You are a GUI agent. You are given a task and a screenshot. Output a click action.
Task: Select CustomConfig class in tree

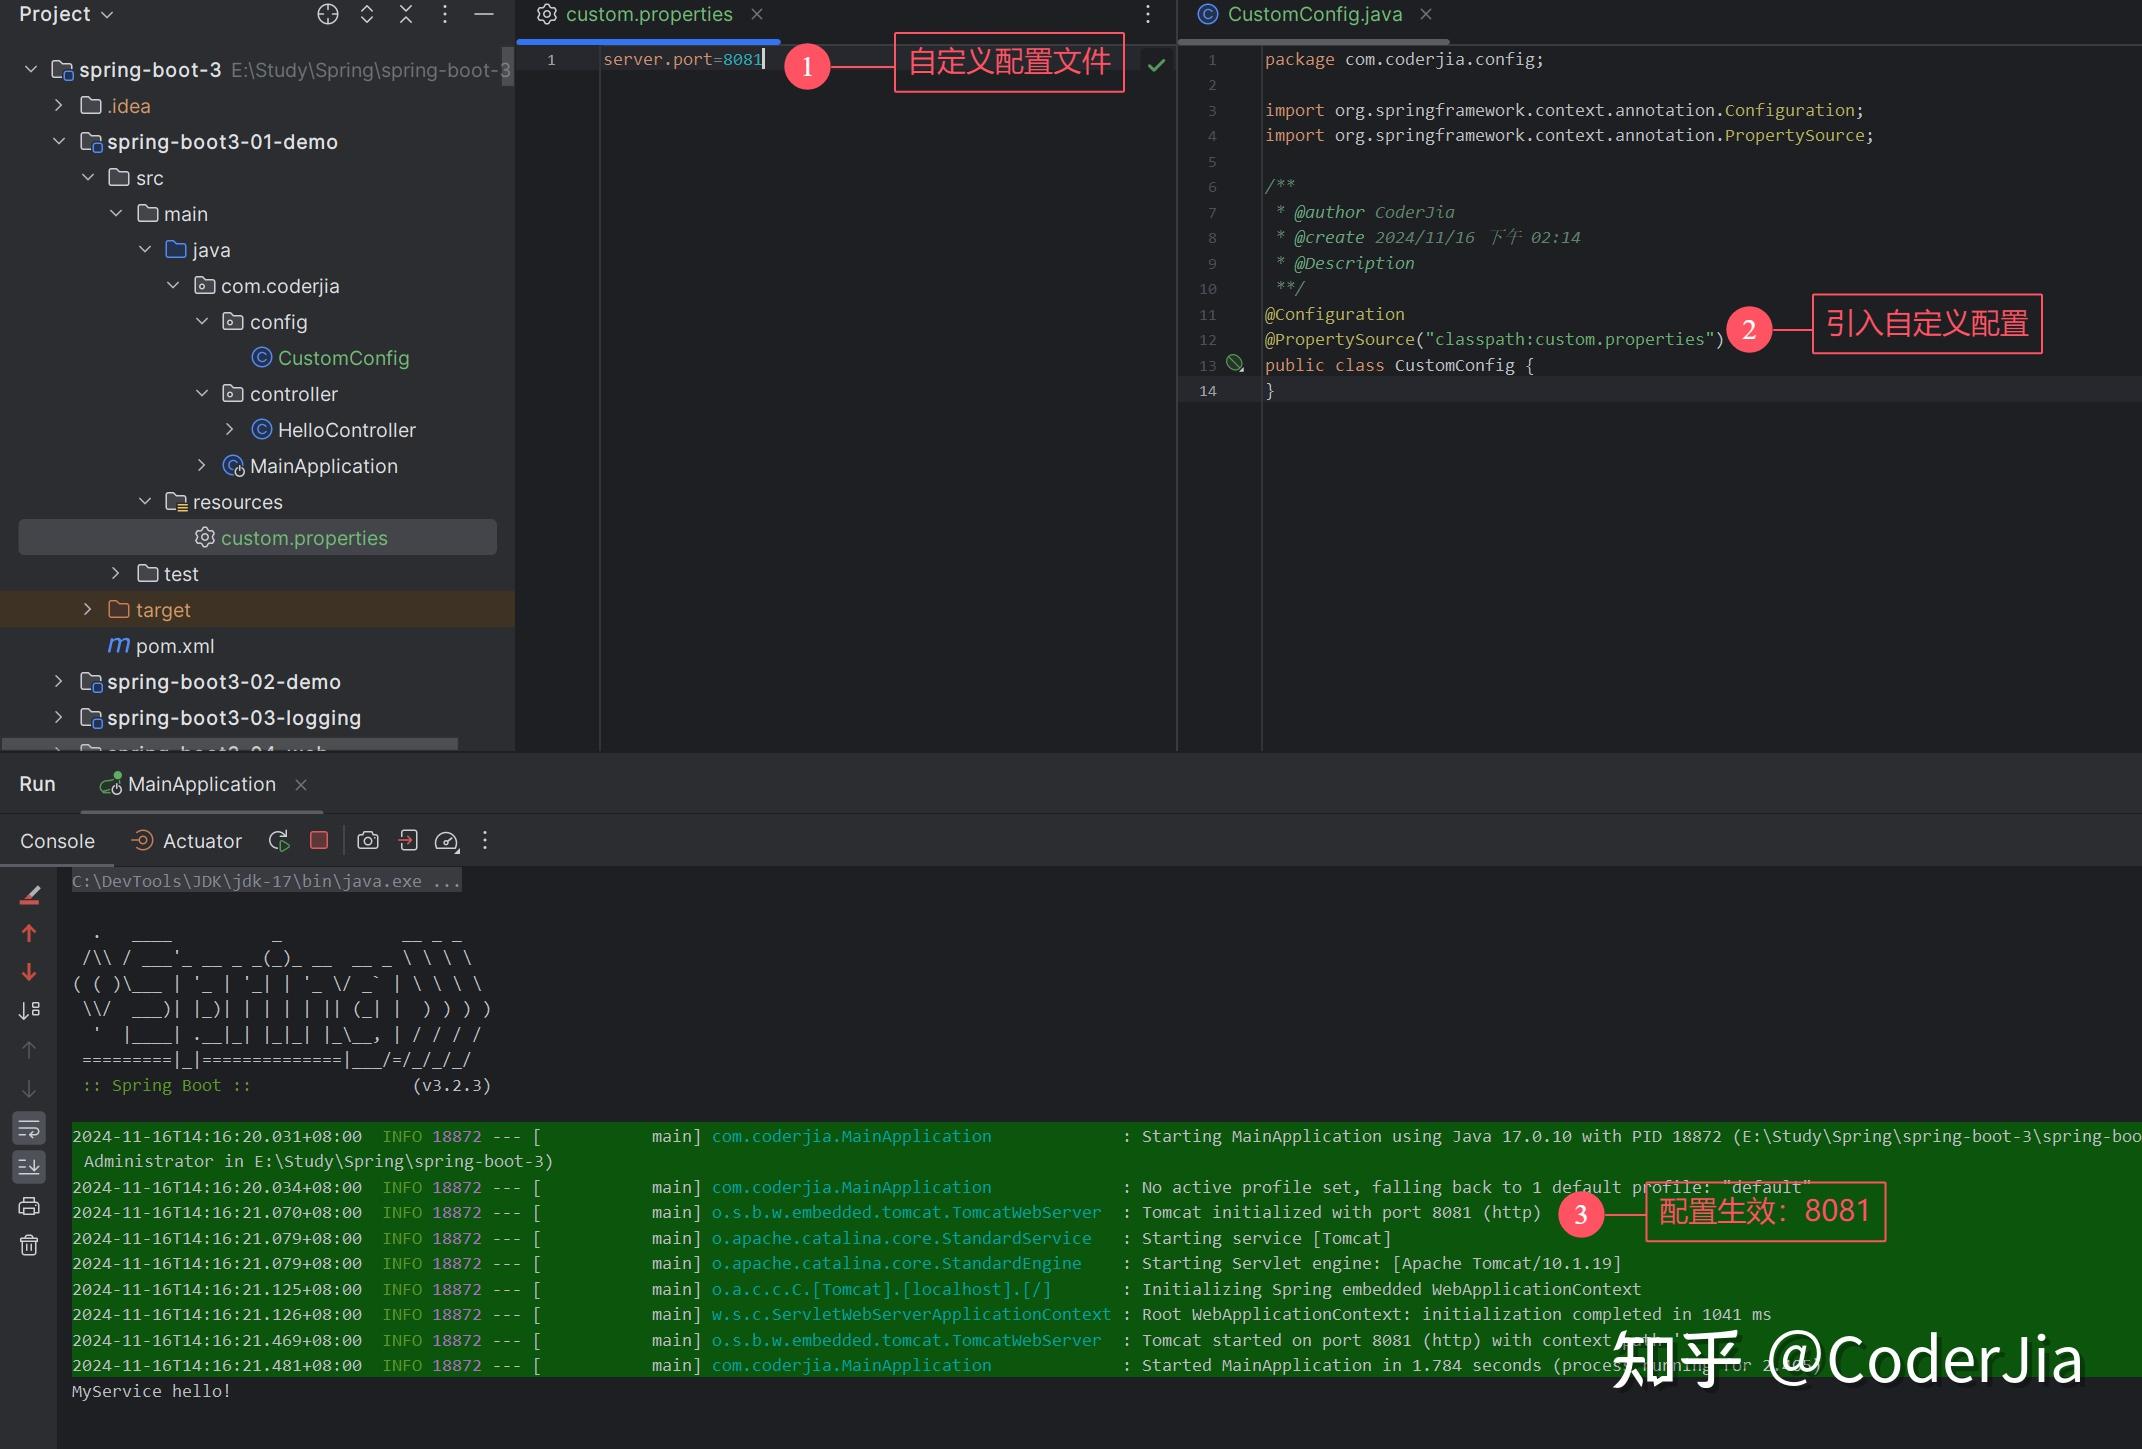[x=331, y=357]
